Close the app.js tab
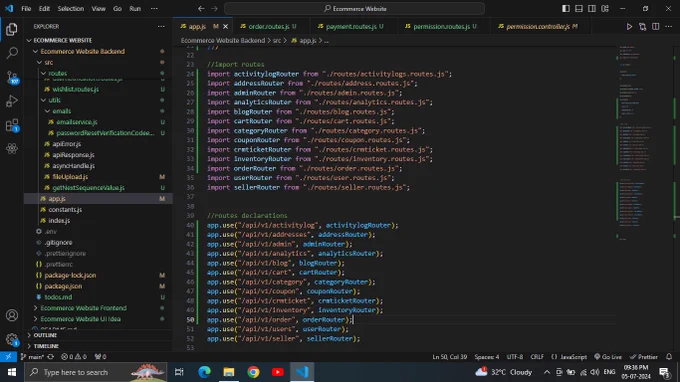The image size is (680, 382). (226, 26)
